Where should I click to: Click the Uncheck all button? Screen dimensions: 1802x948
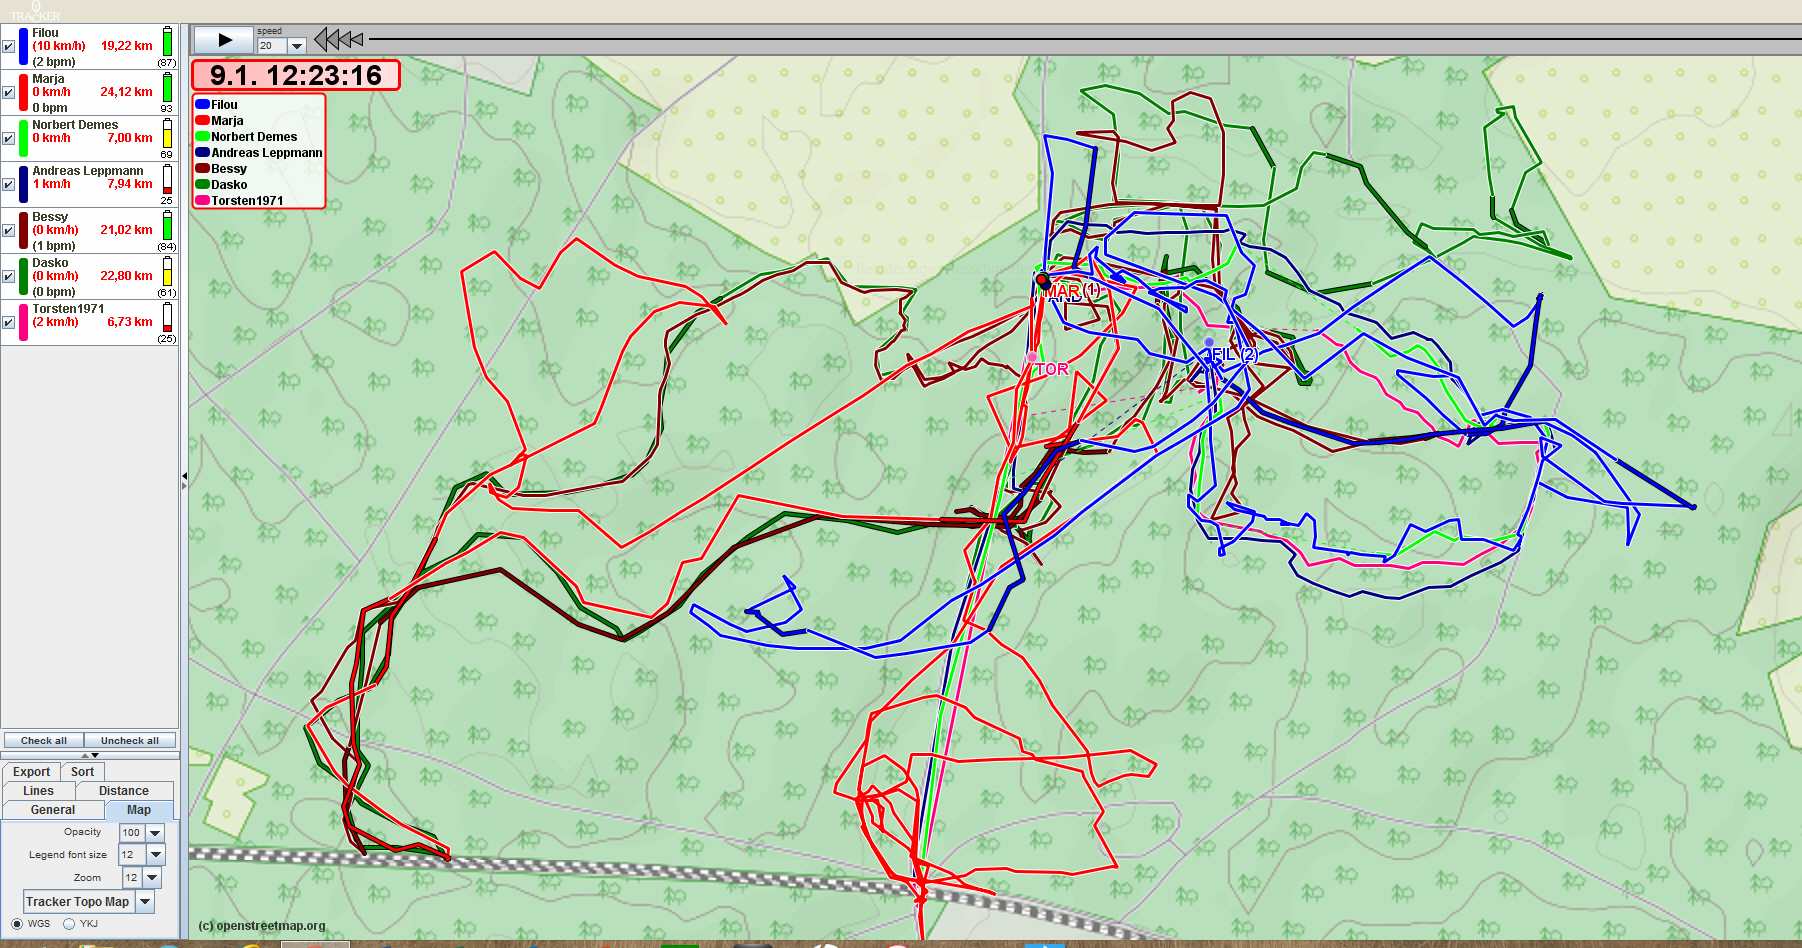click(x=130, y=741)
